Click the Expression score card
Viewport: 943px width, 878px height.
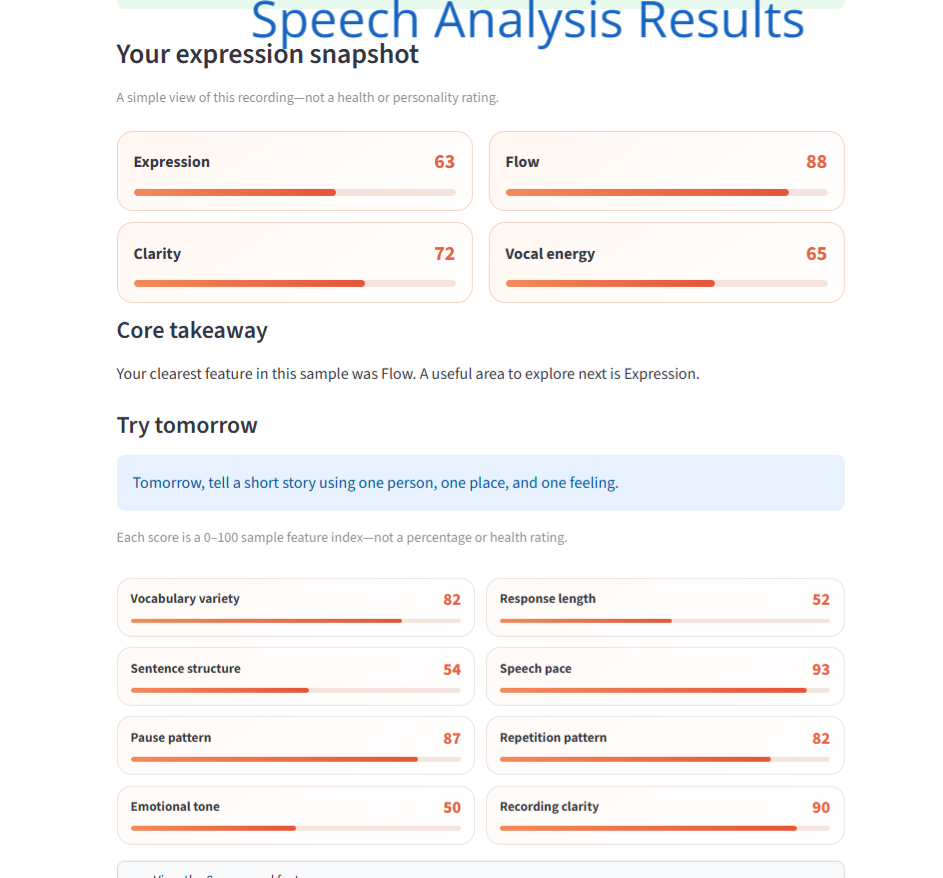(295, 171)
